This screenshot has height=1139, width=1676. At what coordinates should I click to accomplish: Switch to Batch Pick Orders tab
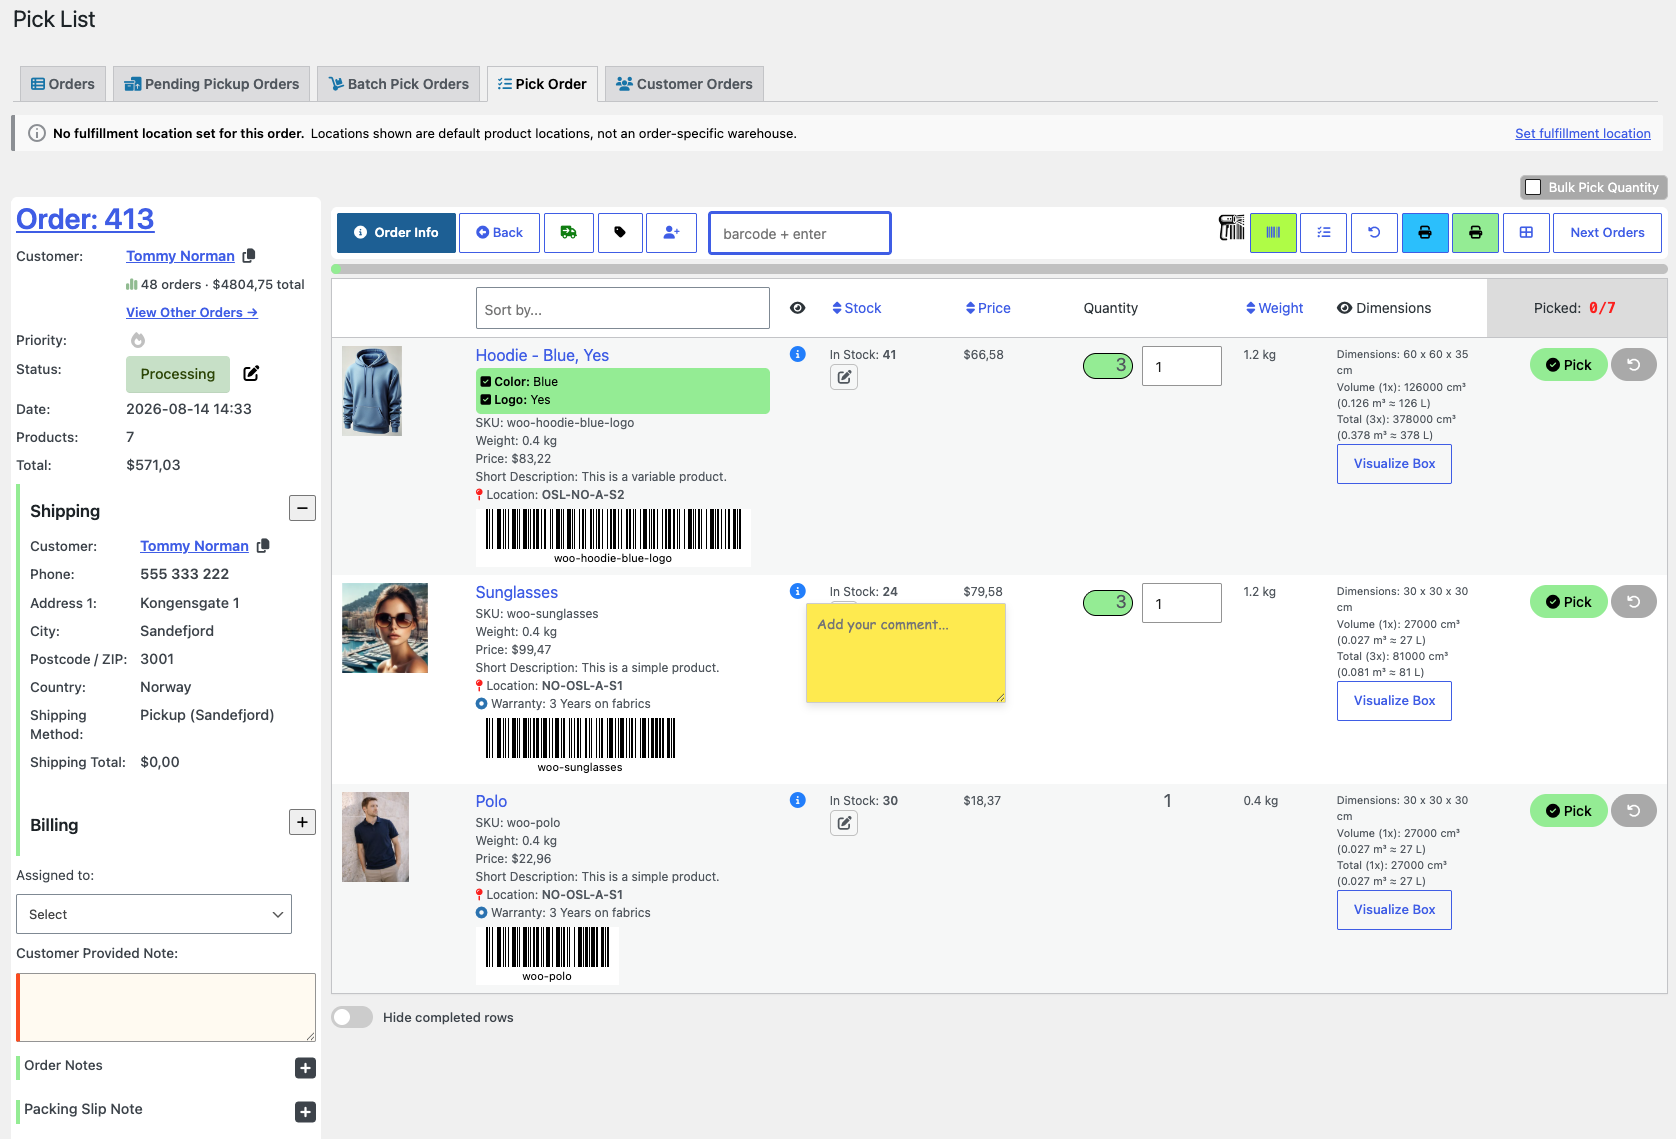click(398, 84)
